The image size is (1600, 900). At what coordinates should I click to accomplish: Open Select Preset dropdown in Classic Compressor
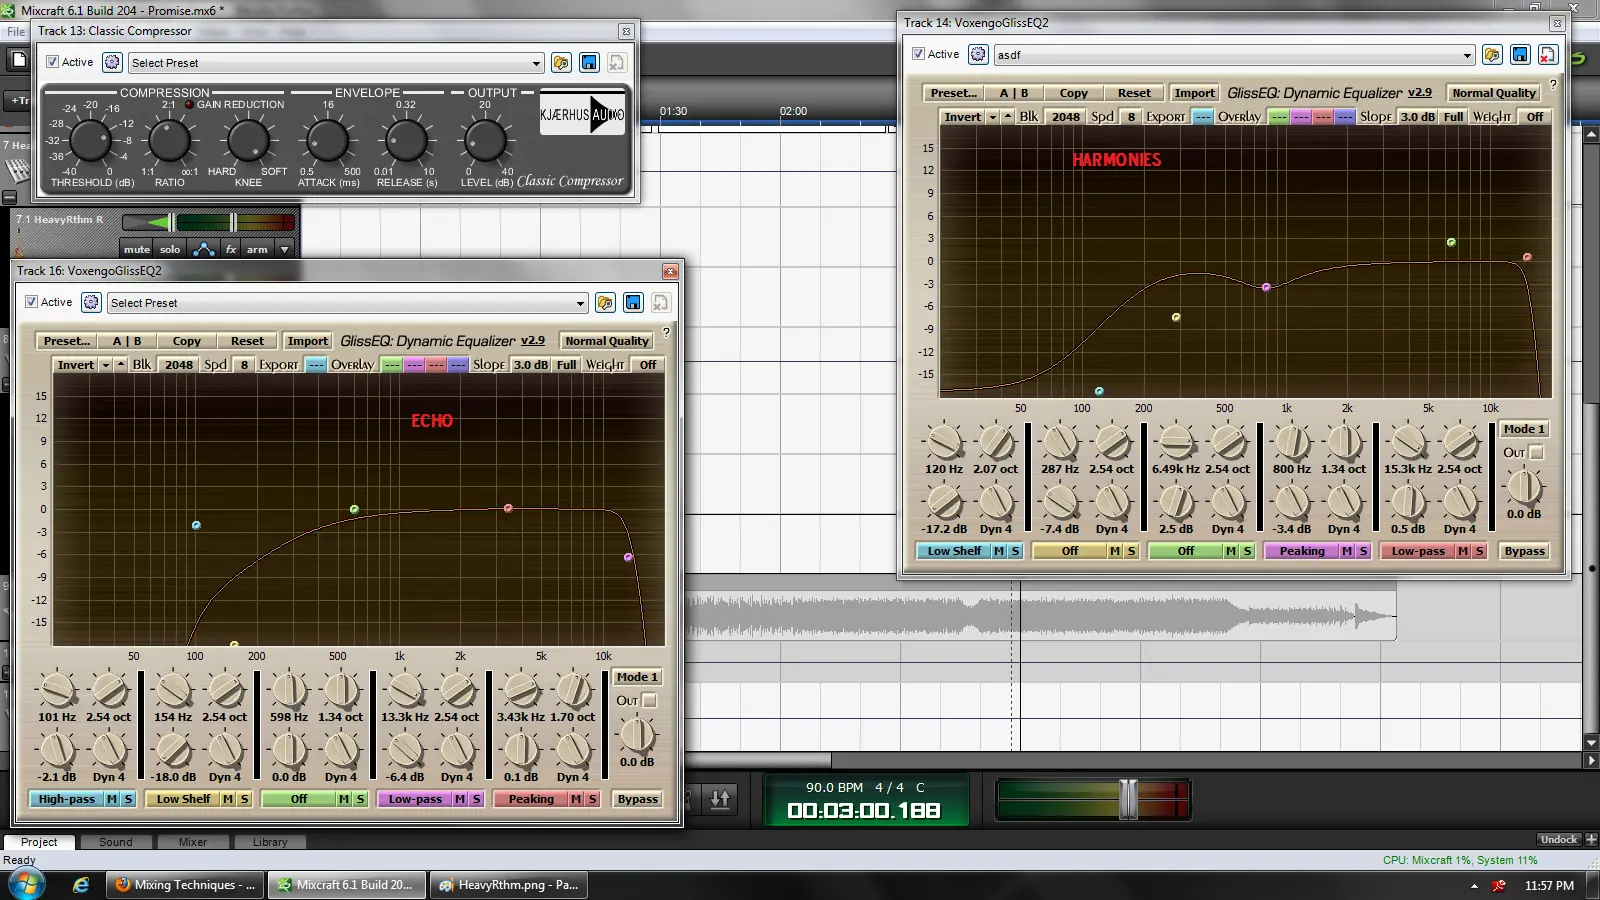[x=336, y=63]
